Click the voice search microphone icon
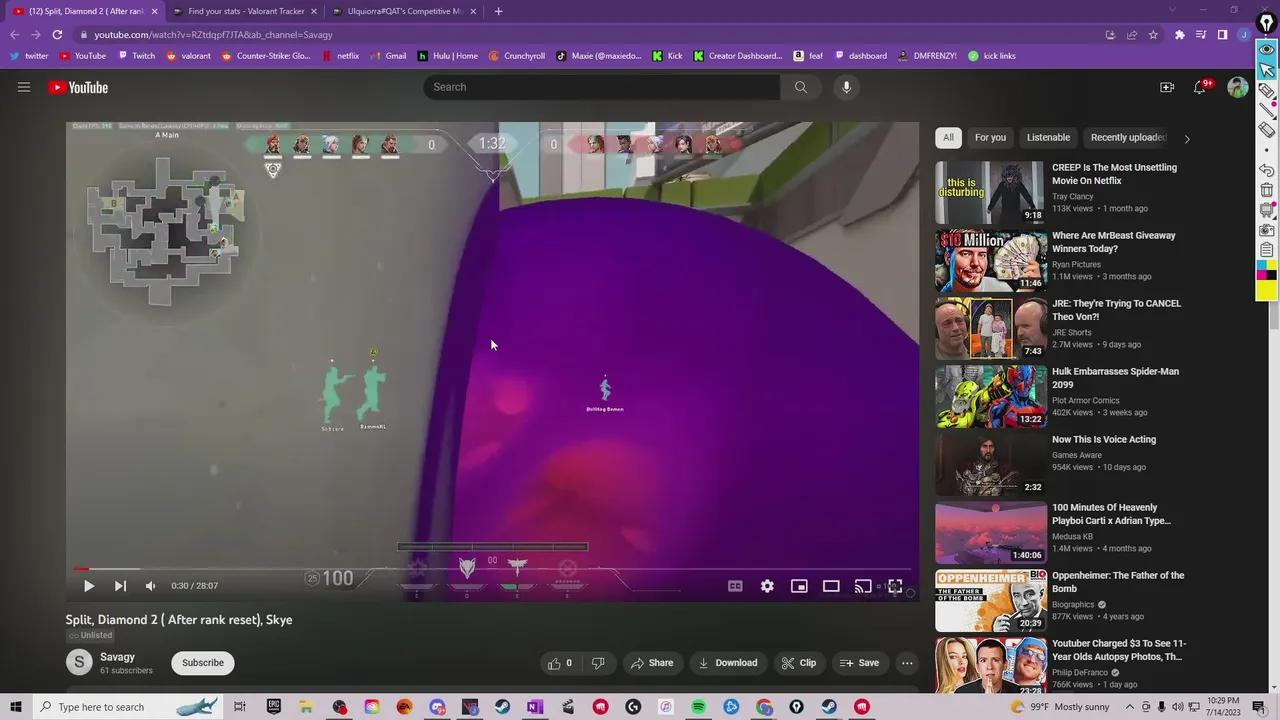The width and height of the screenshot is (1280, 720). click(846, 87)
